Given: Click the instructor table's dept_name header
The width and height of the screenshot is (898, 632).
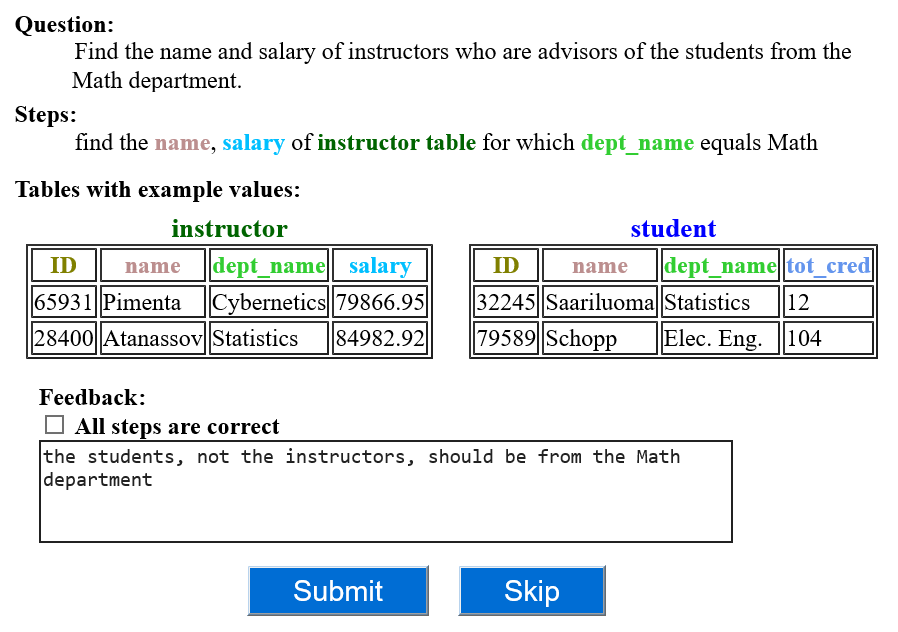Looking at the screenshot, I should (x=269, y=265).
